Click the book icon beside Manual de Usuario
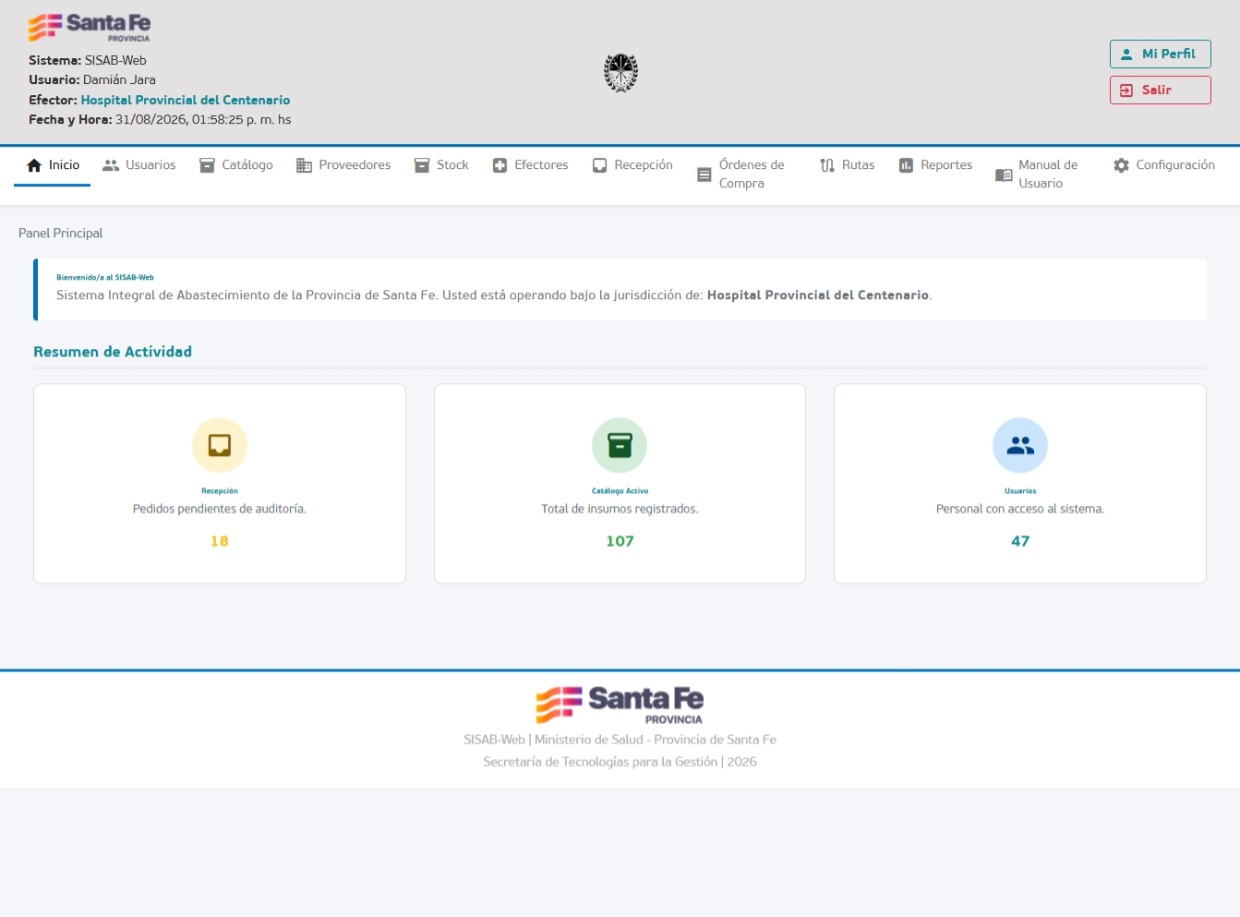This screenshot has height=917, width=1240. tap(1004, 175)
